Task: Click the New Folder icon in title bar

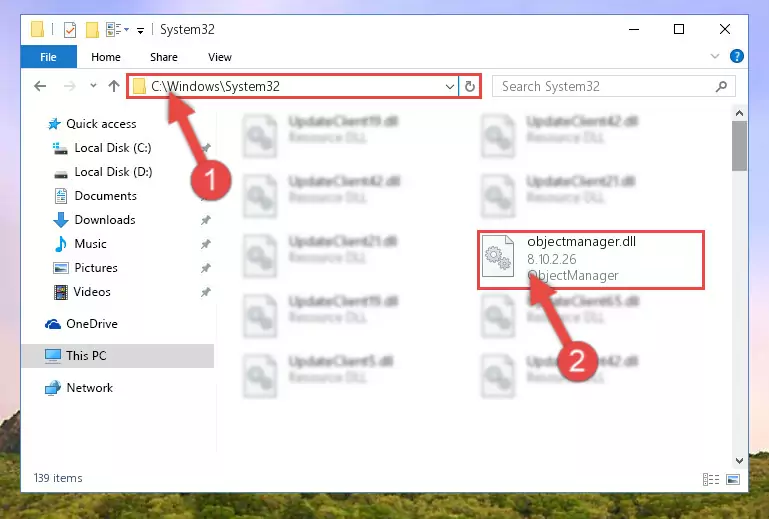Action: (x=92, y=30)
